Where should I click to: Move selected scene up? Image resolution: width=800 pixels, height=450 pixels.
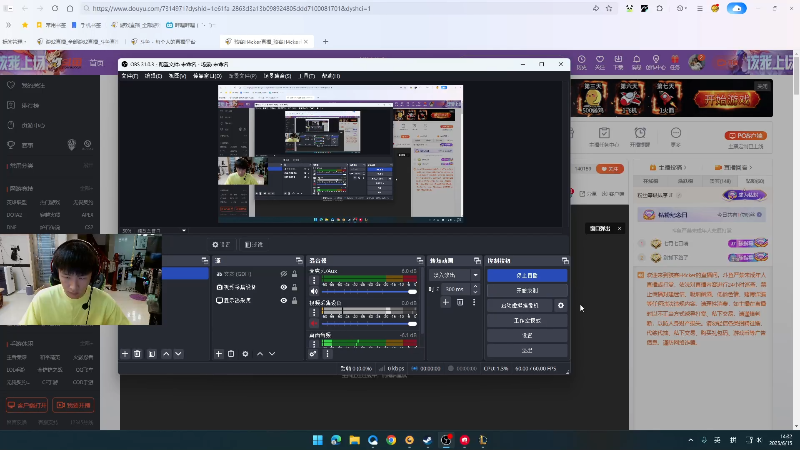pyautogui.click(x=166, y=354)
